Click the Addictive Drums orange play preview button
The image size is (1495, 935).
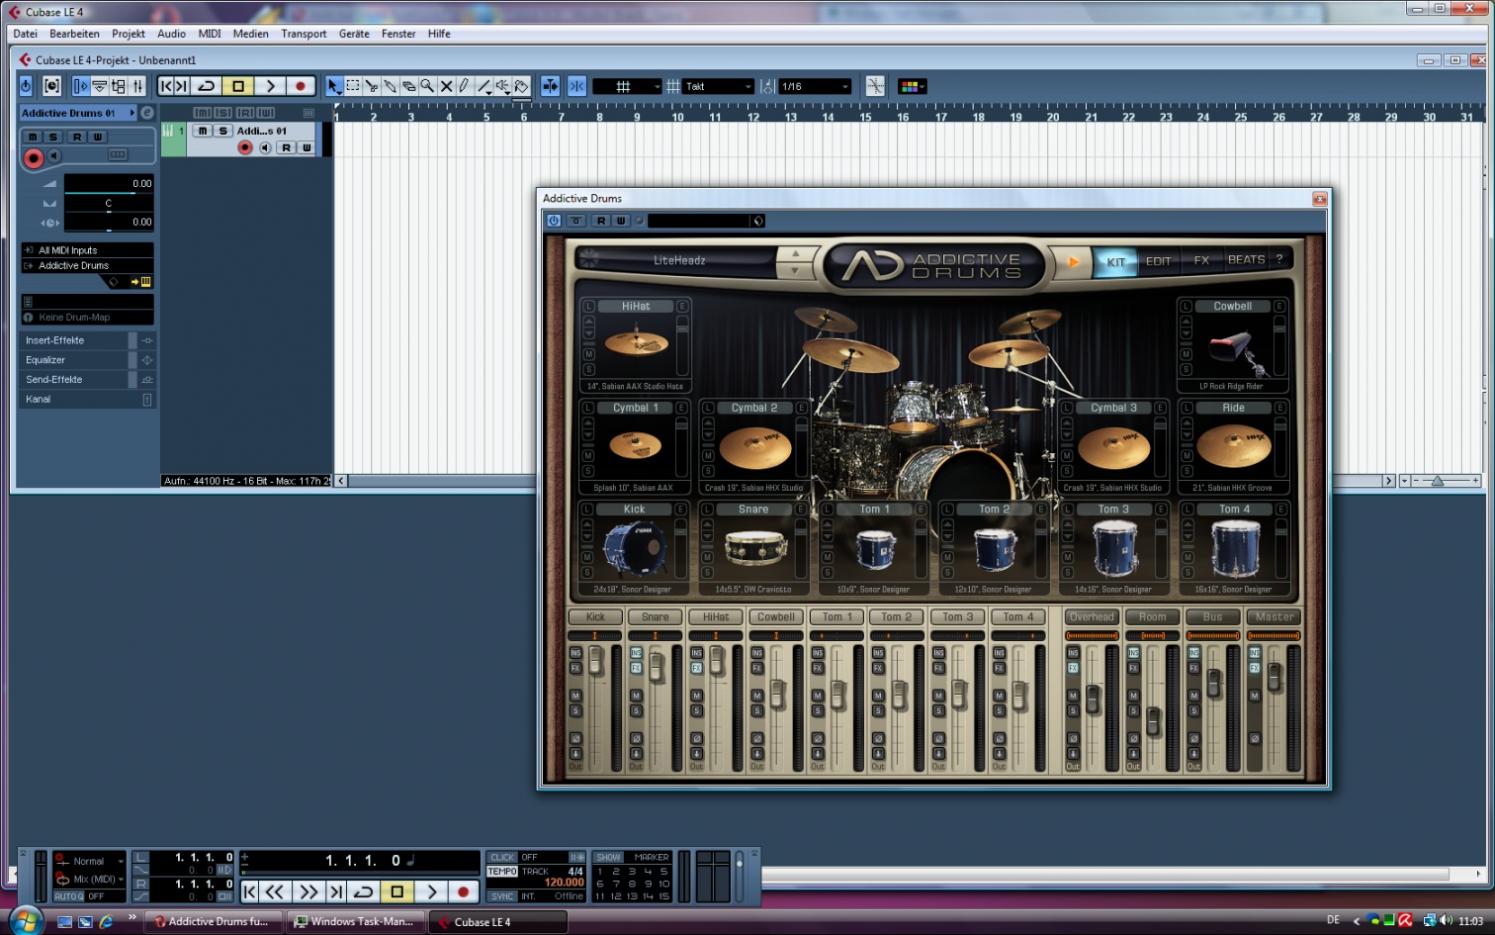click(1073, 262)
